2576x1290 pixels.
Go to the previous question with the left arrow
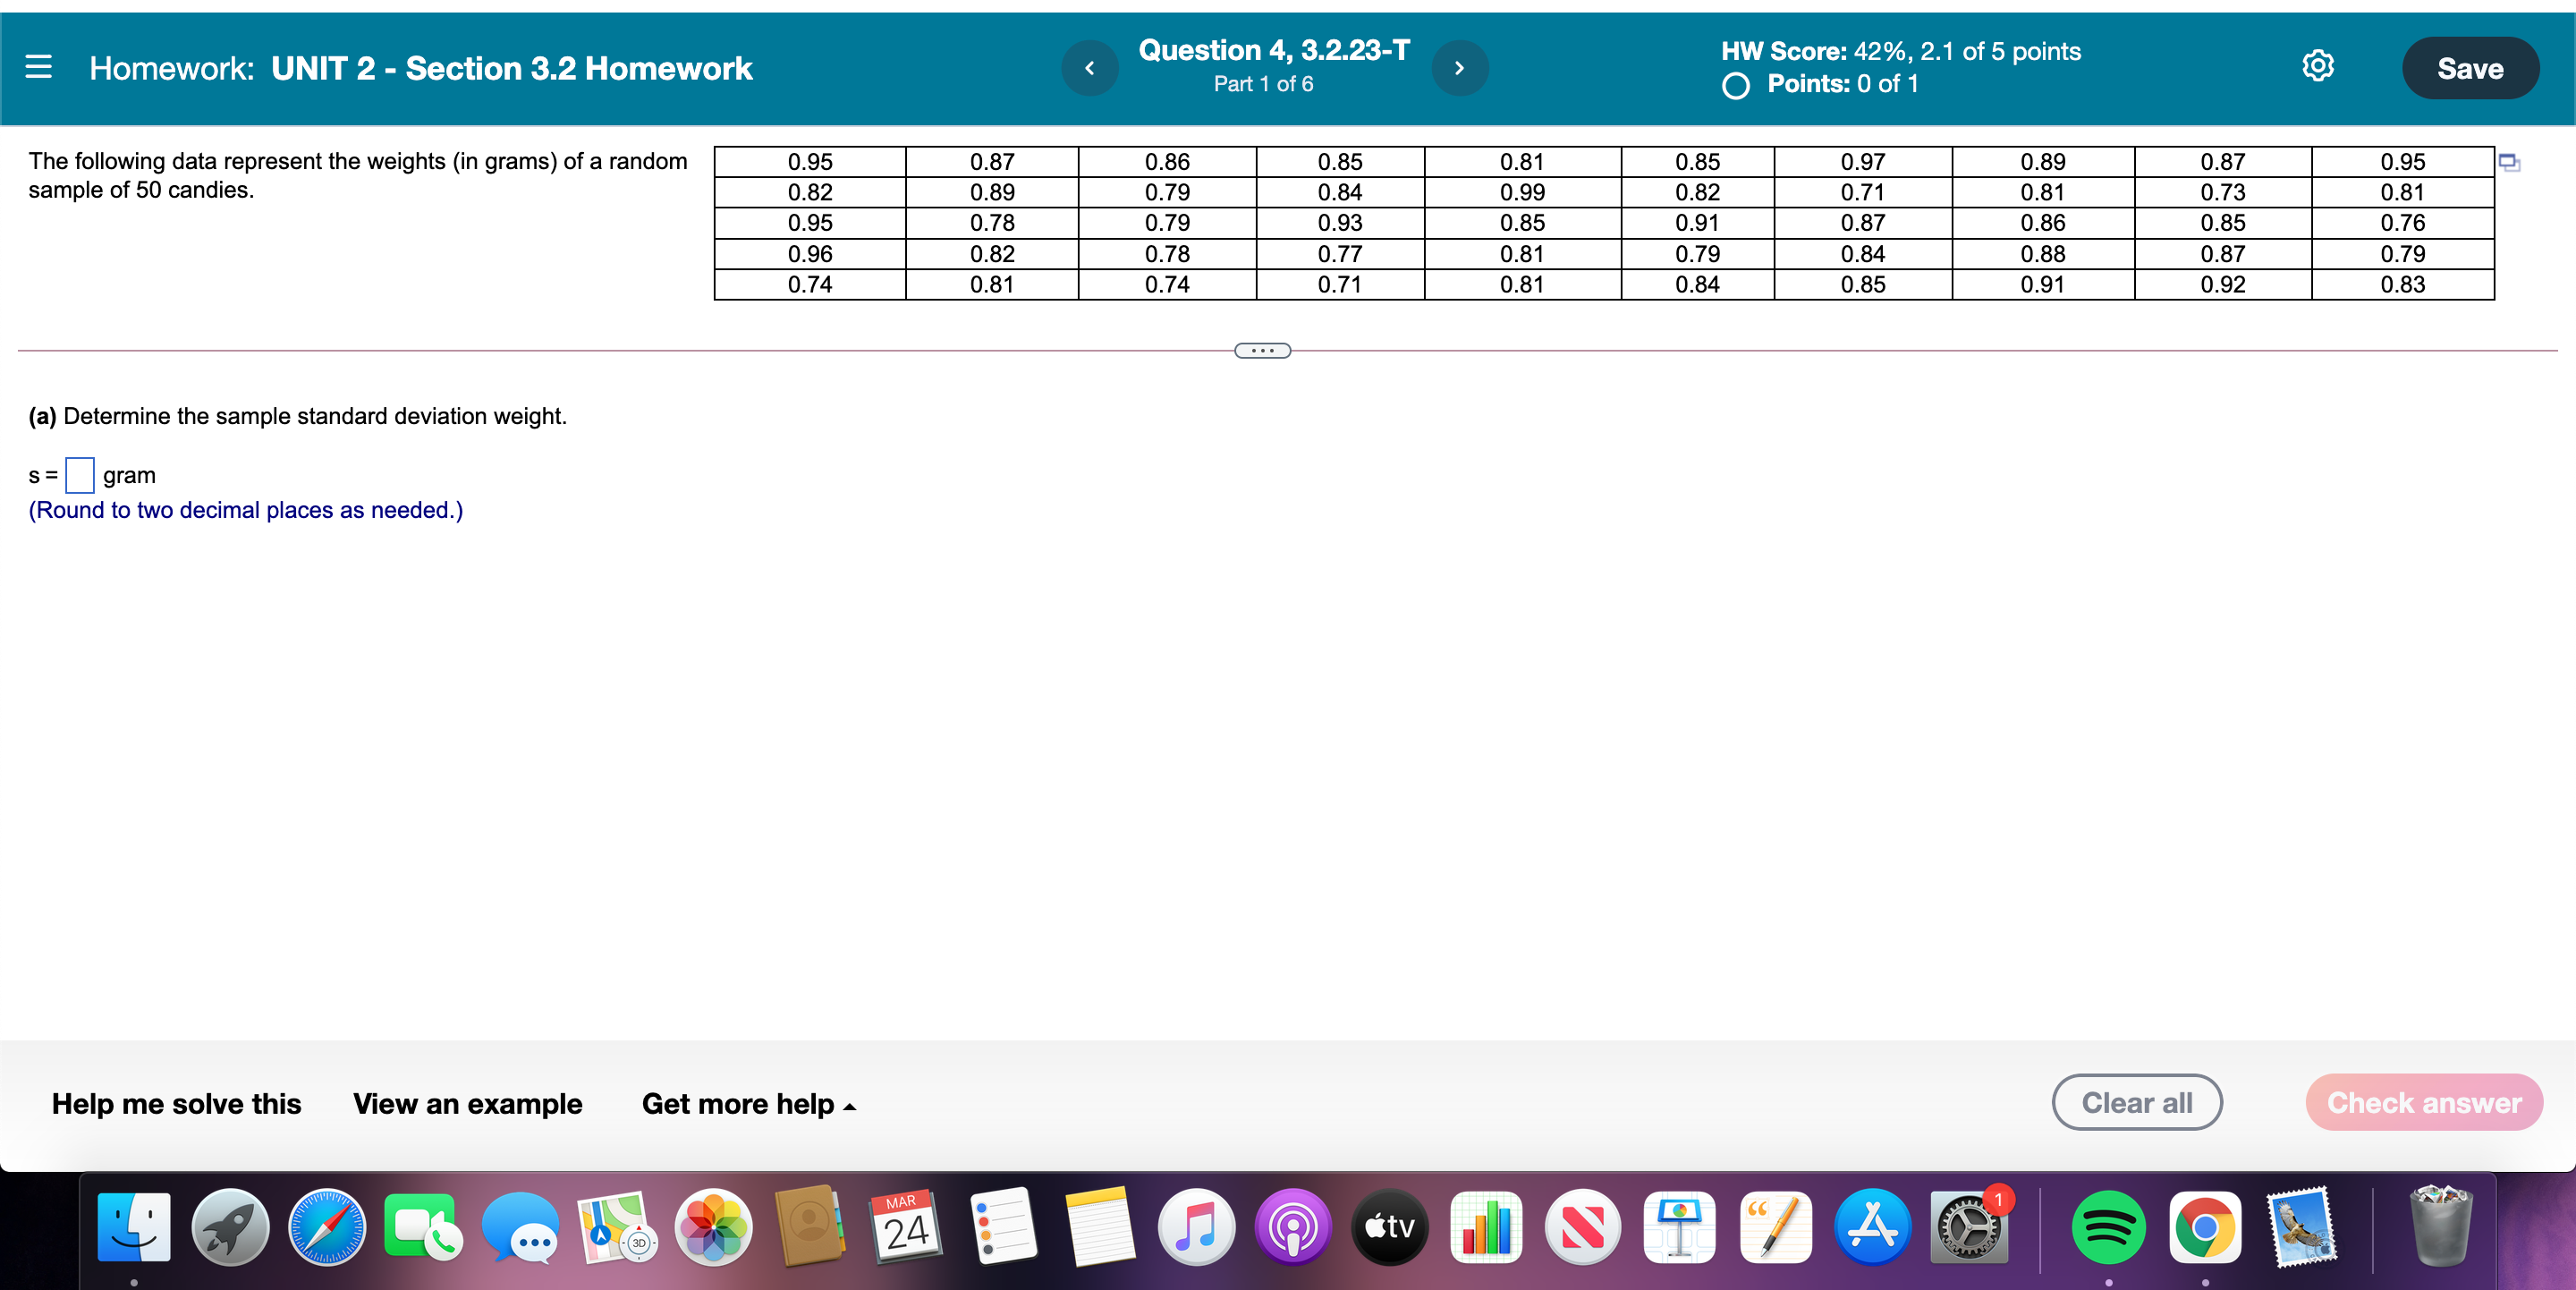[x=1090, y=67]
